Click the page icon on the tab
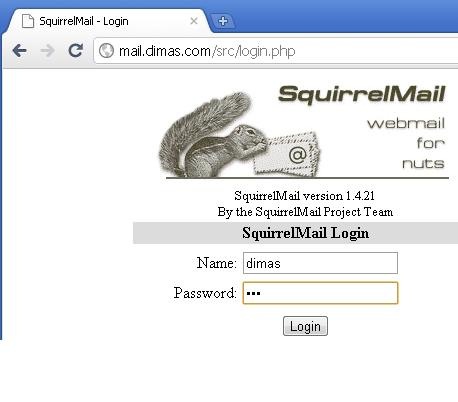Screen dimensions: 458x402 point(28,21)
